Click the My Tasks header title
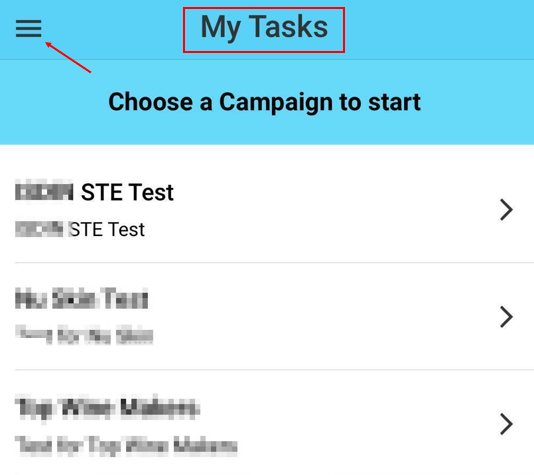This screenshot has width=534, height=475. pos(264,27)
